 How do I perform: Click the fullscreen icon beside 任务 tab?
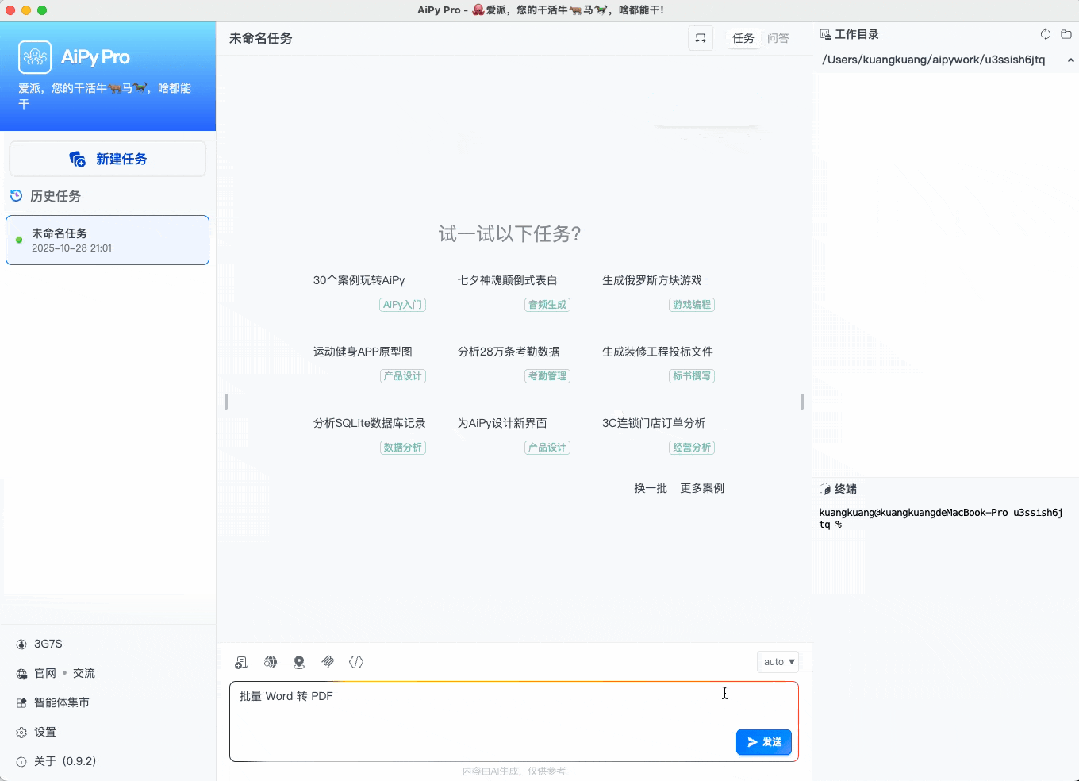tap(701, 38)
